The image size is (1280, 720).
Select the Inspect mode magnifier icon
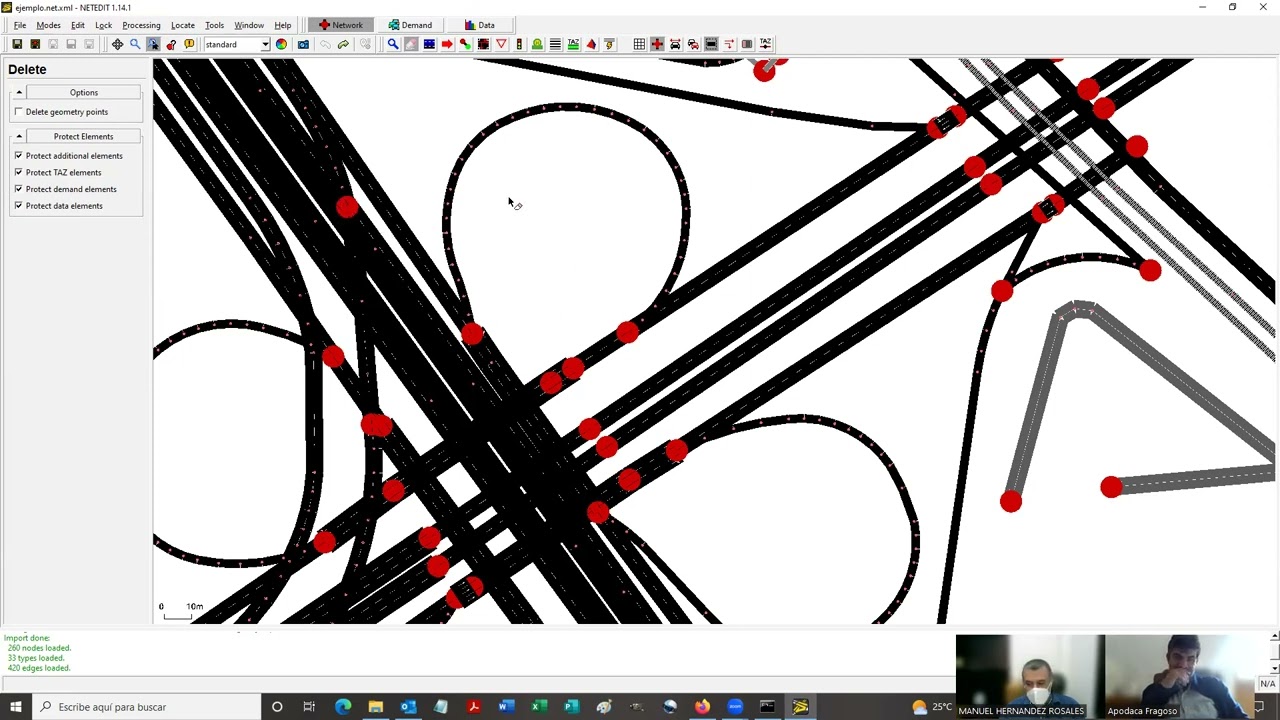click(x=393, y=44)
